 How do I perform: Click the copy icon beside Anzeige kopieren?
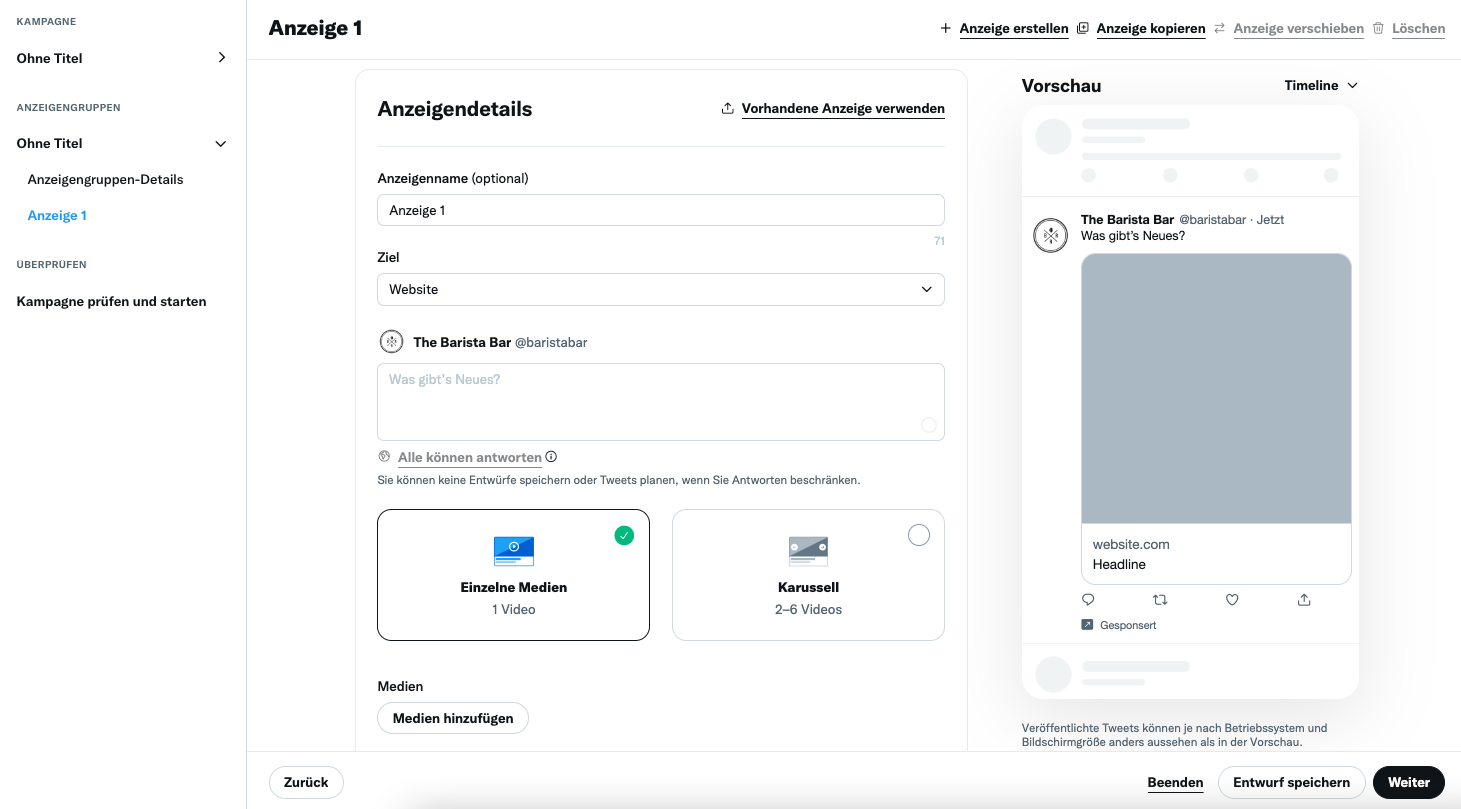(1083, 28)
